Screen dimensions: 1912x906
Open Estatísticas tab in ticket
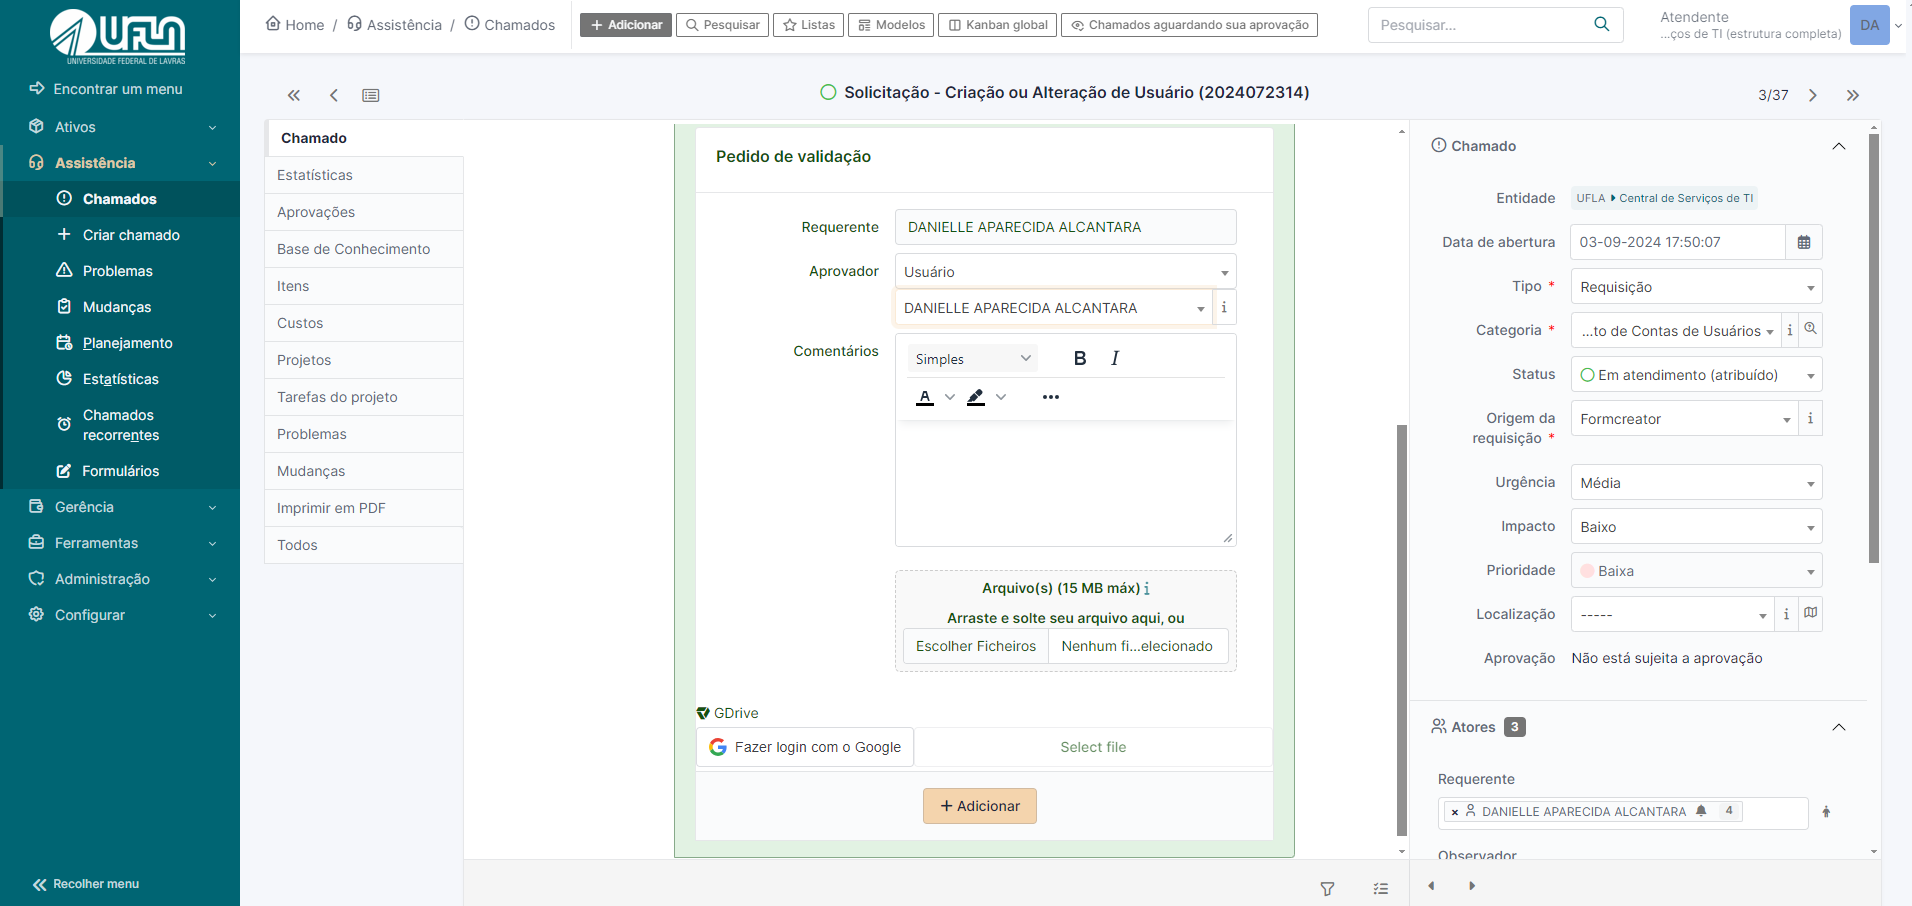click(364, 175)
